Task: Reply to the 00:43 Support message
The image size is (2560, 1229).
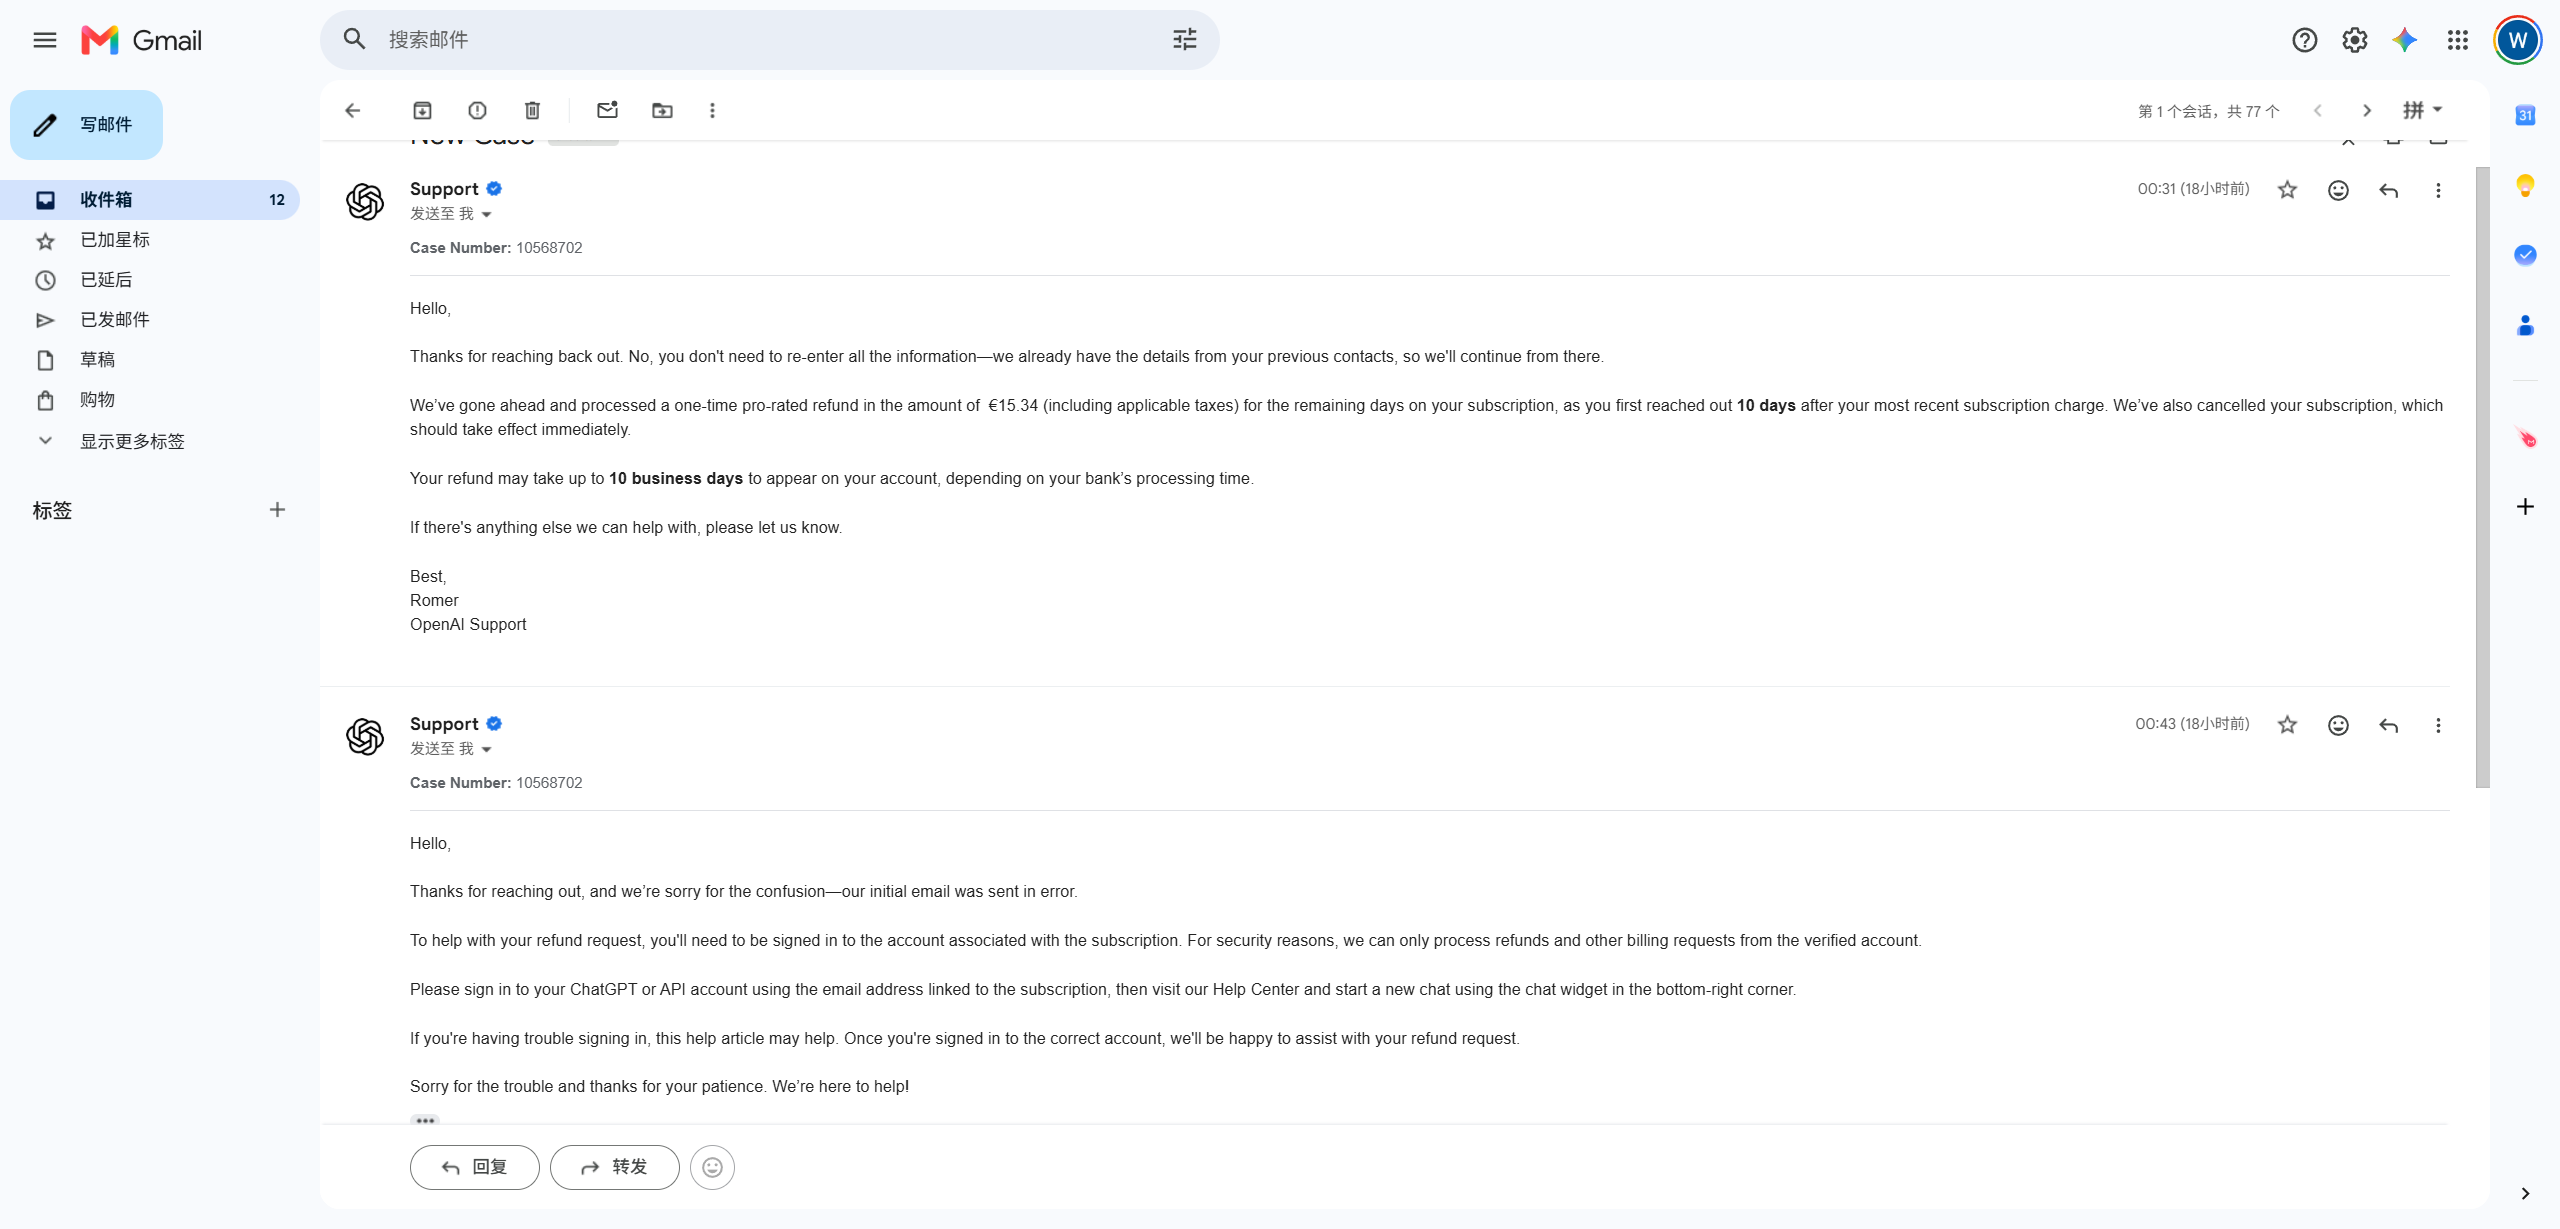Action: [x=2388, y=725]
